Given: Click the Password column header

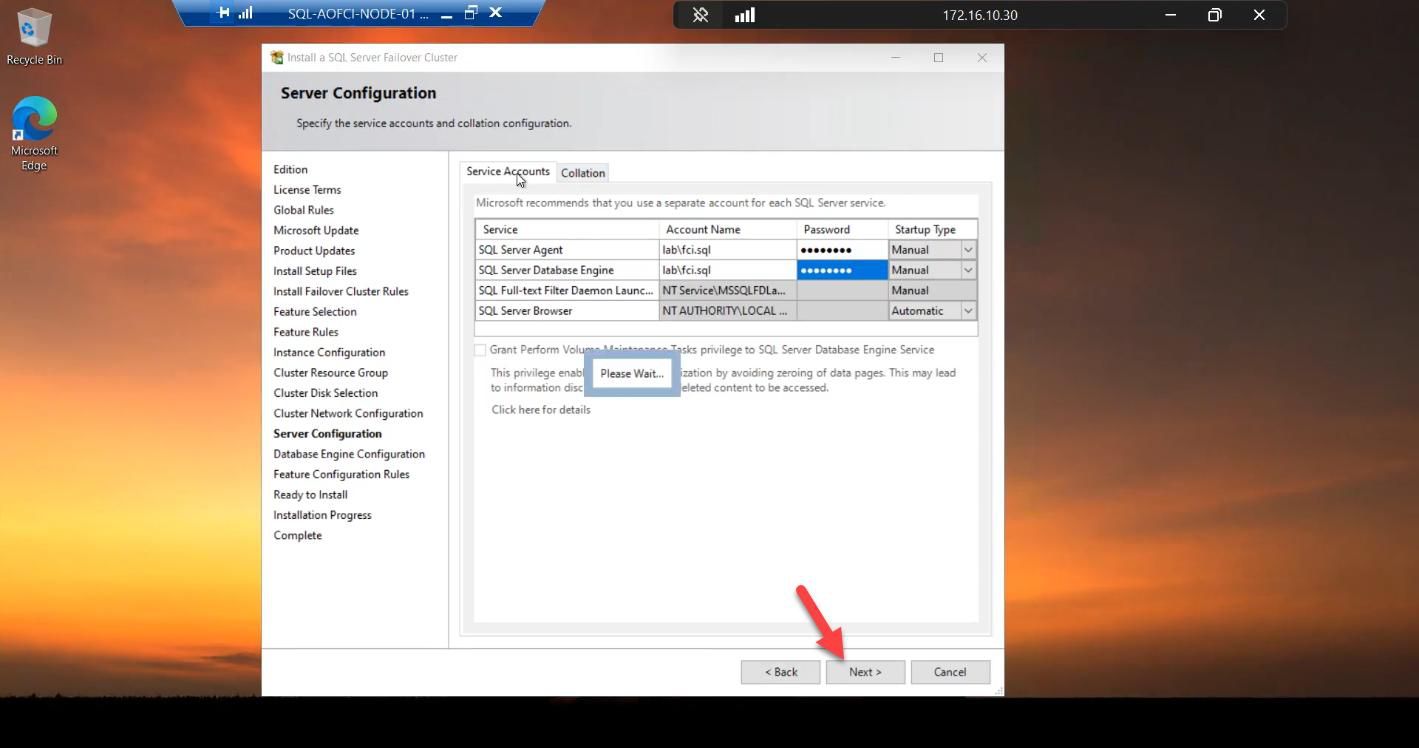Looking at the screenshot, I should pyautogui.click(x=842, y=230).
